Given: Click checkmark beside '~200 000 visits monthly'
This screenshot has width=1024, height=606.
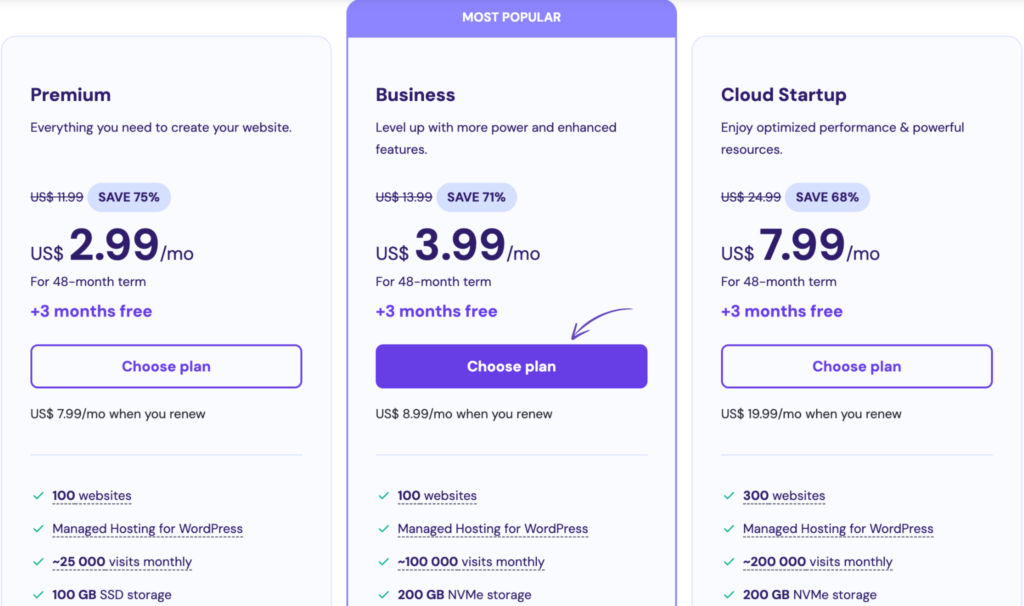Looking at the screenshot, I should [x=729, y=562].
